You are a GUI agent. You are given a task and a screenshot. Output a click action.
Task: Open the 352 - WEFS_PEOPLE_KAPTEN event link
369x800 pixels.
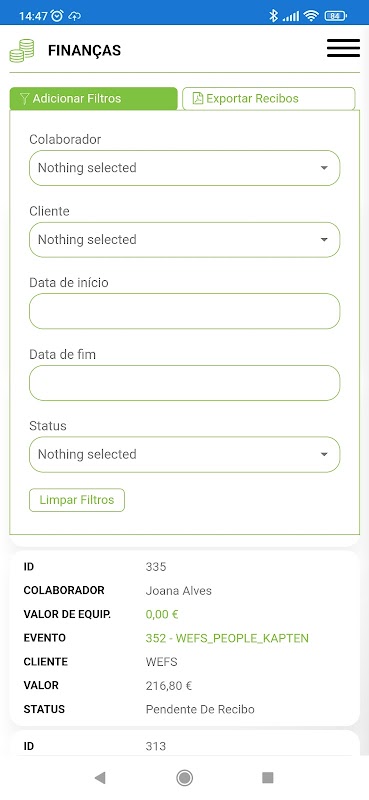pos(227,638)
